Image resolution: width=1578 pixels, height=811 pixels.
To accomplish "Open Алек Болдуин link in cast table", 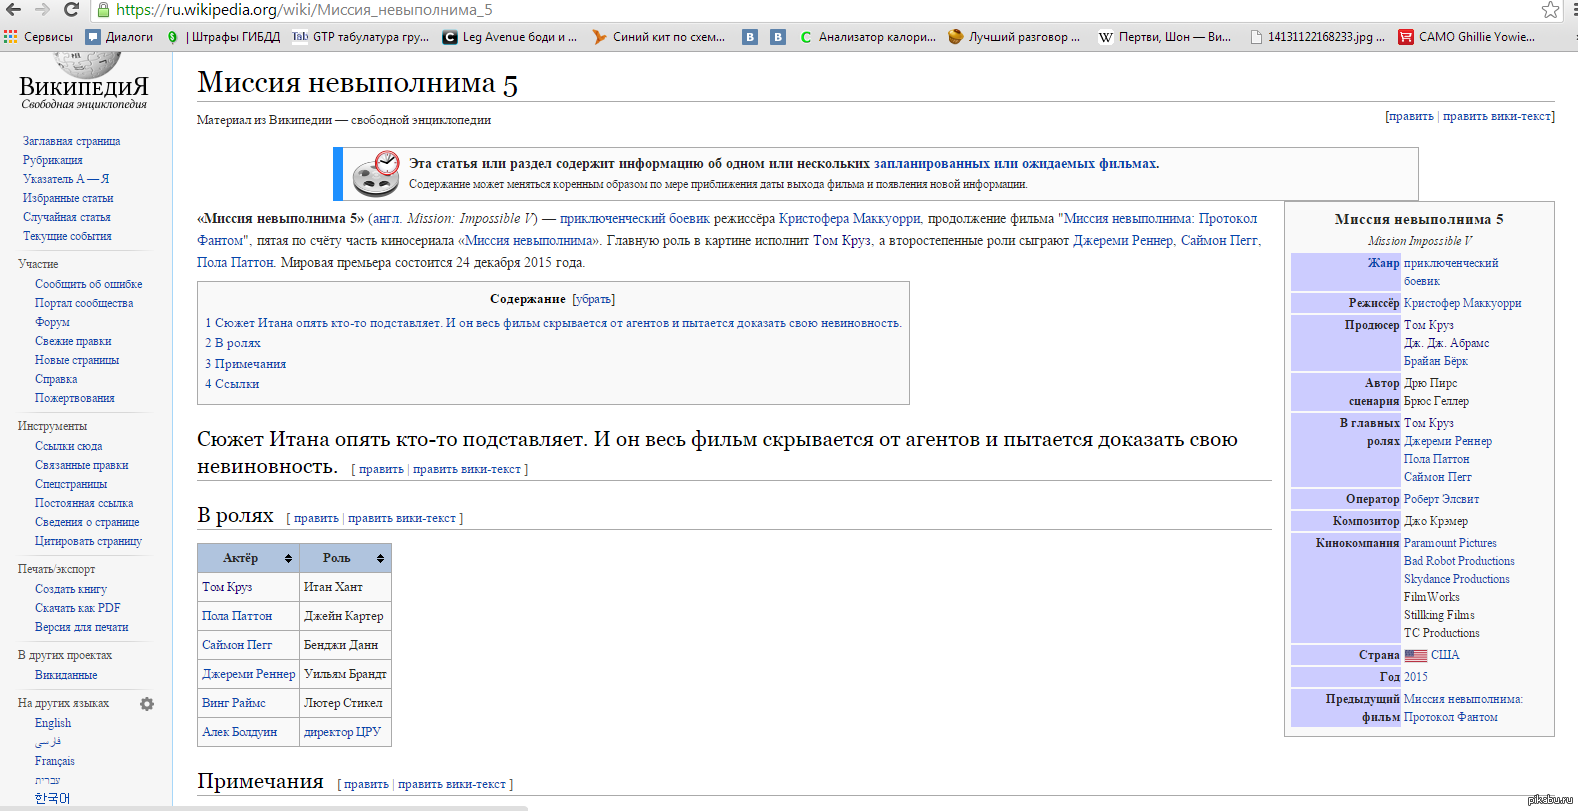I will pyautogui.click(x=239, y=732).
